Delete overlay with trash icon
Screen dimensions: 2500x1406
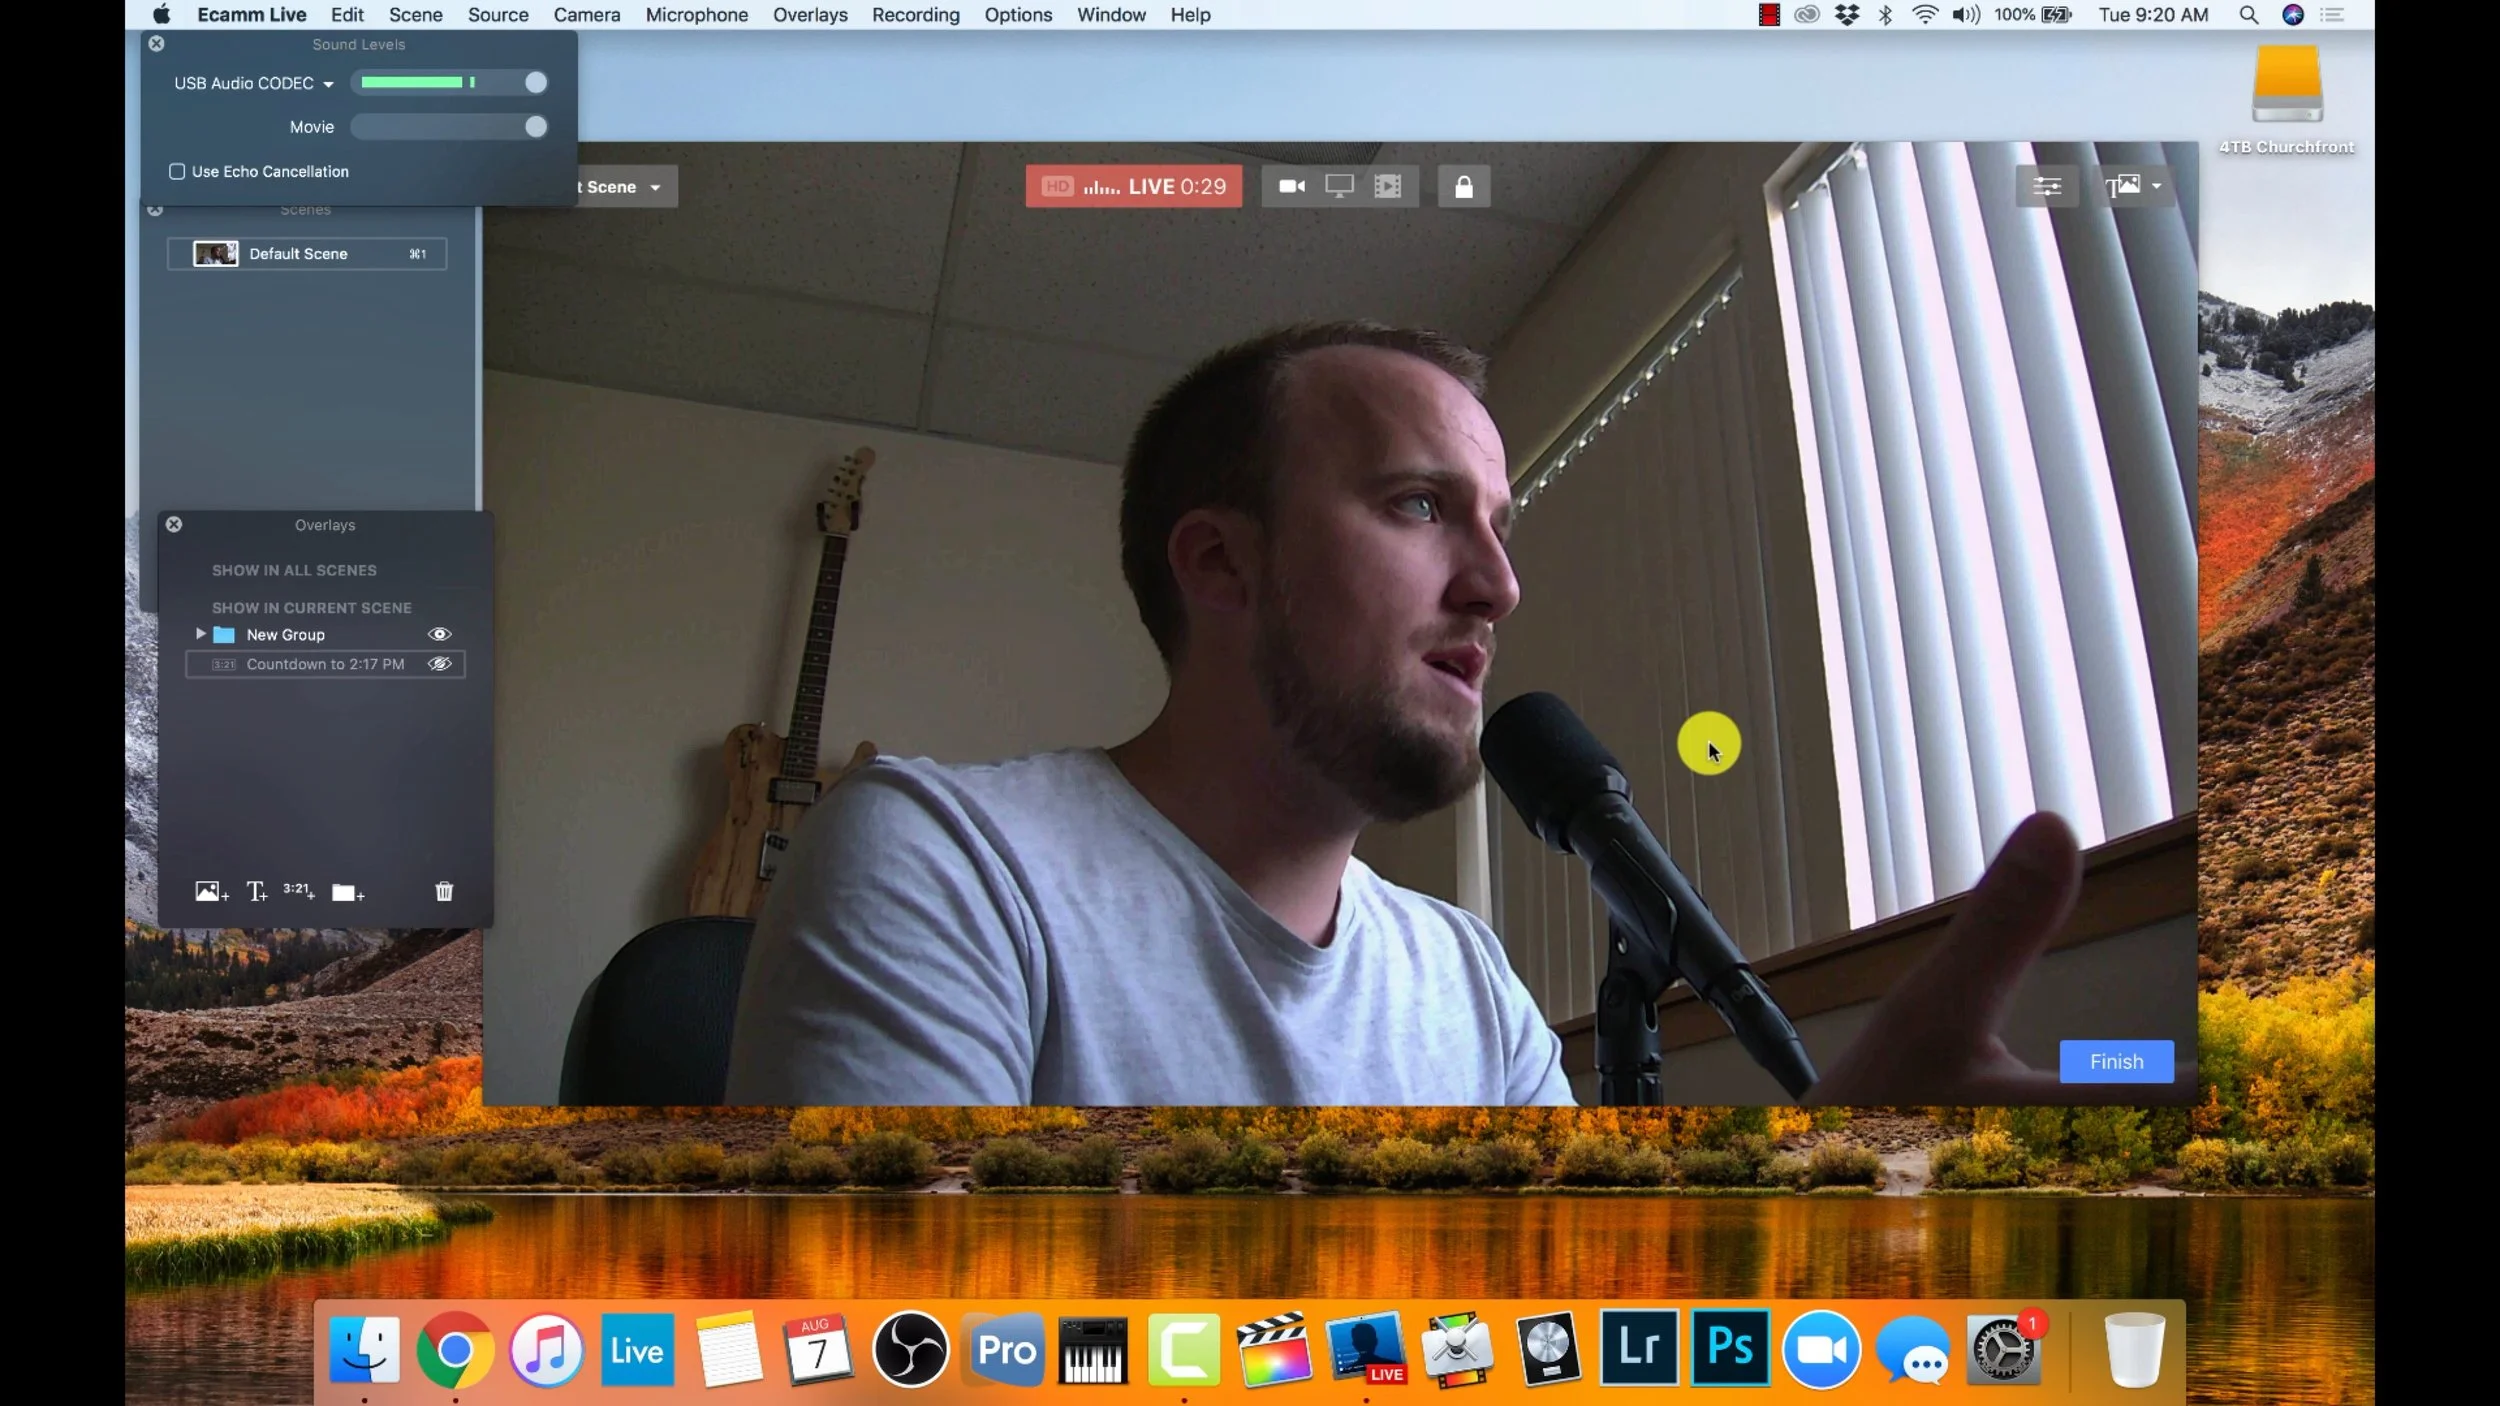point(444,891)
